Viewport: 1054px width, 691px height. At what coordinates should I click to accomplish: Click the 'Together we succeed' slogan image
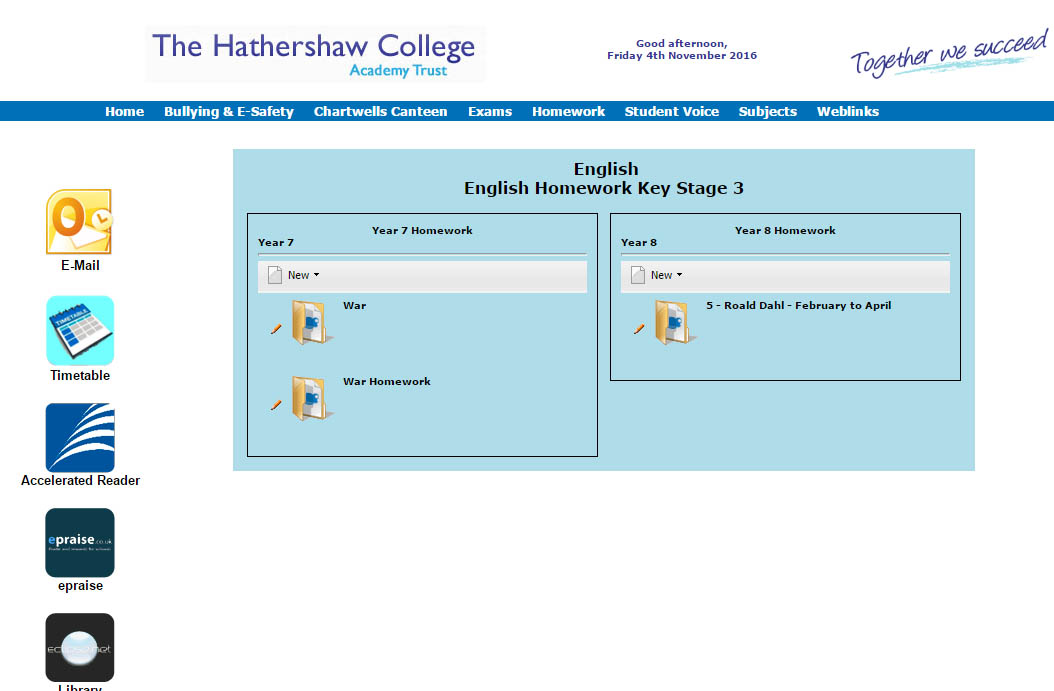[x=949, y=52]
